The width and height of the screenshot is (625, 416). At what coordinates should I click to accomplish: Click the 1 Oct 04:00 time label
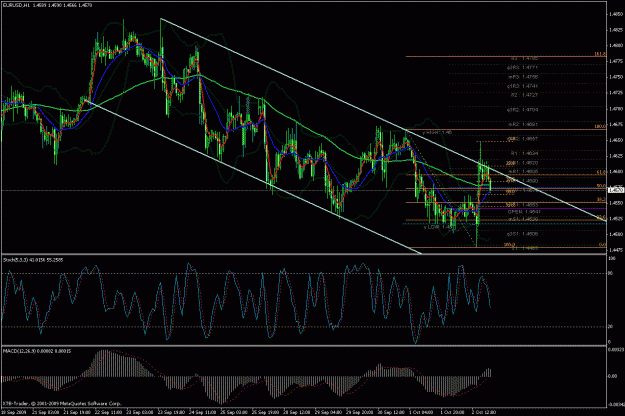(x=422, y=412)
